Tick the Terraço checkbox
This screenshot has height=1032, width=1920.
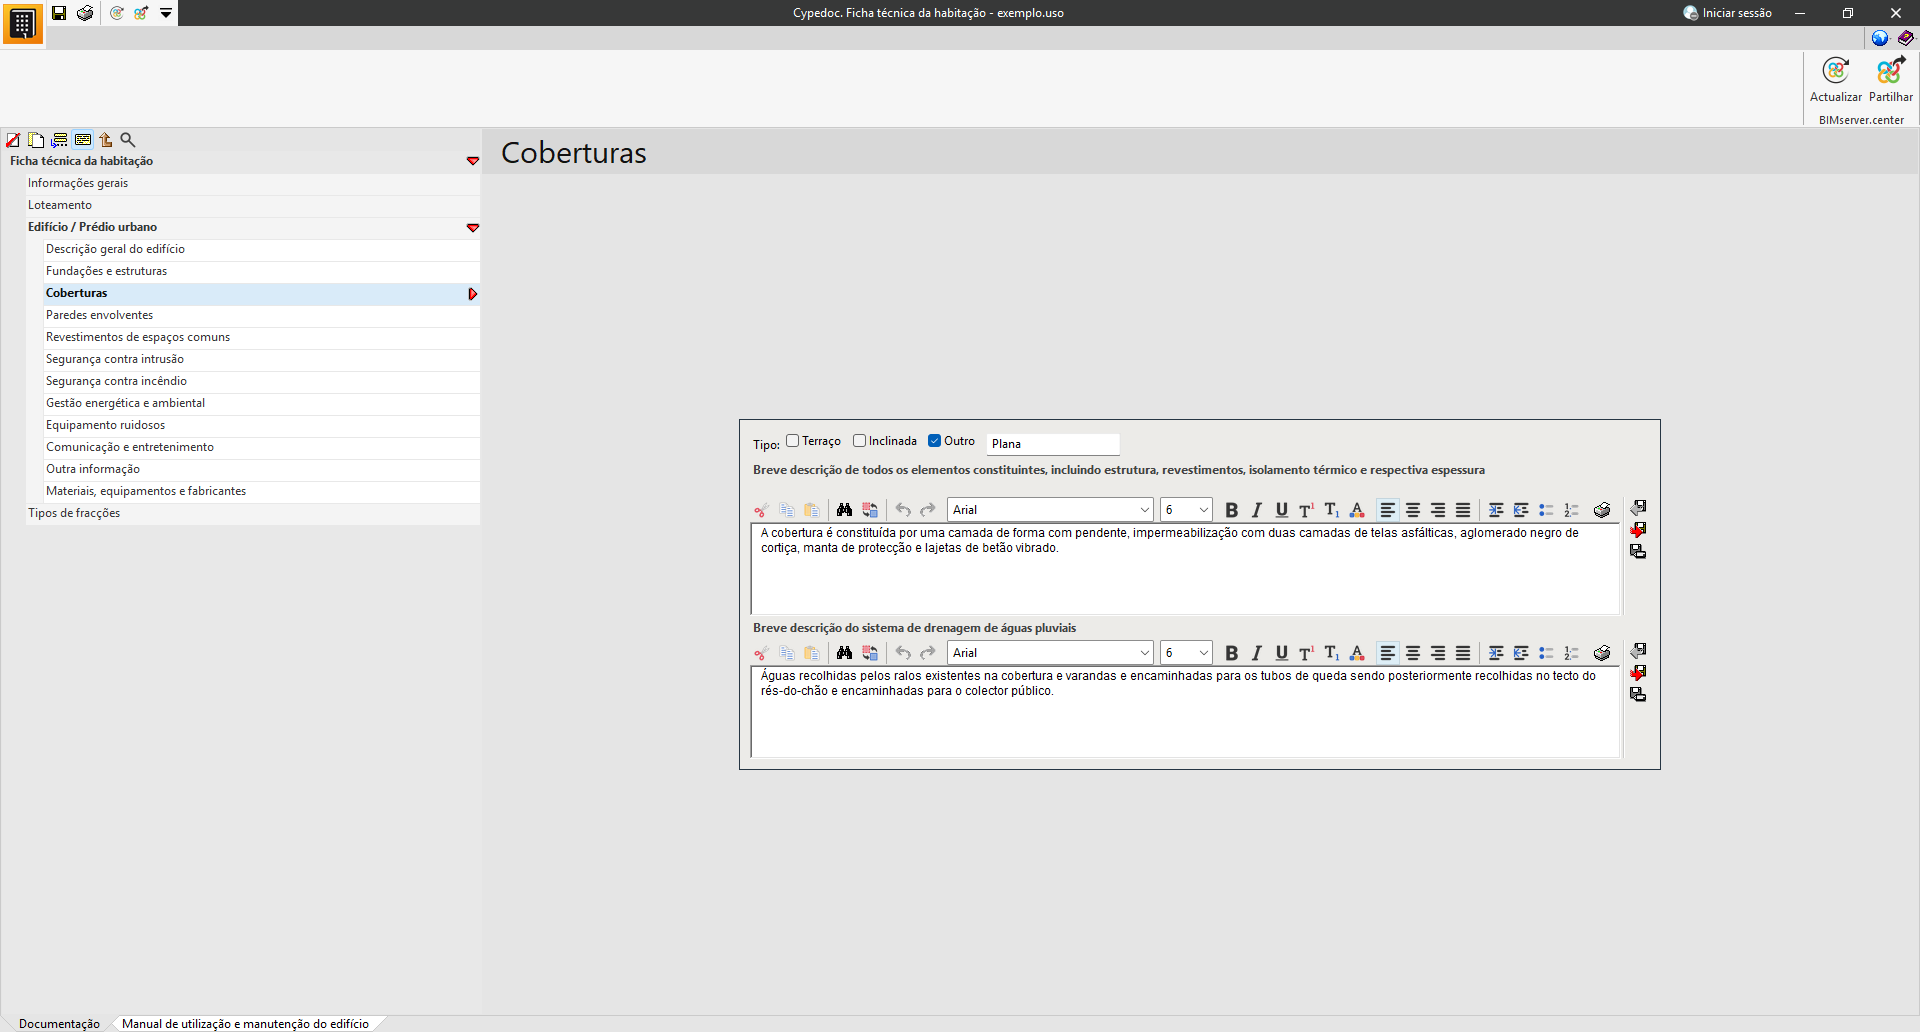[x=793, y=441]
